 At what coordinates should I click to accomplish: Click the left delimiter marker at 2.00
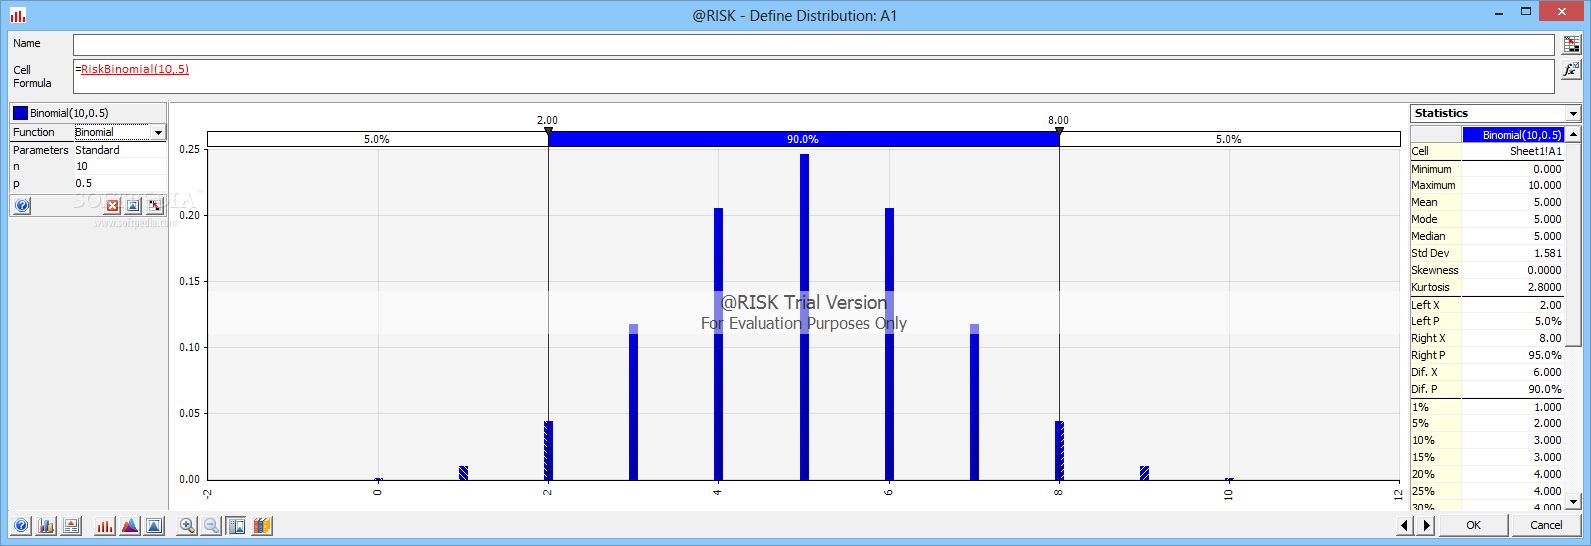(548, 131)
